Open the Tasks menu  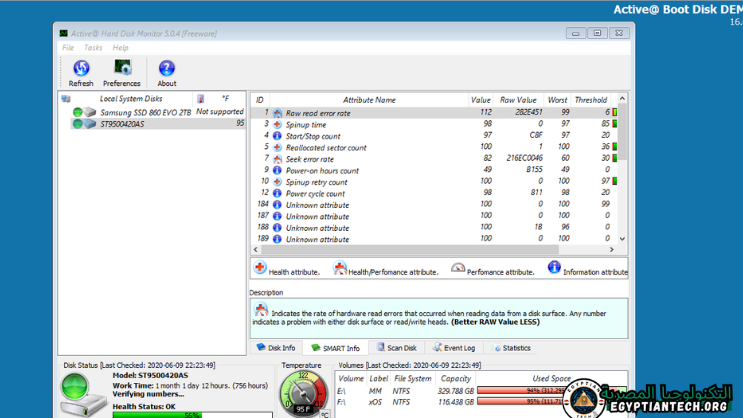coord(93,47)
